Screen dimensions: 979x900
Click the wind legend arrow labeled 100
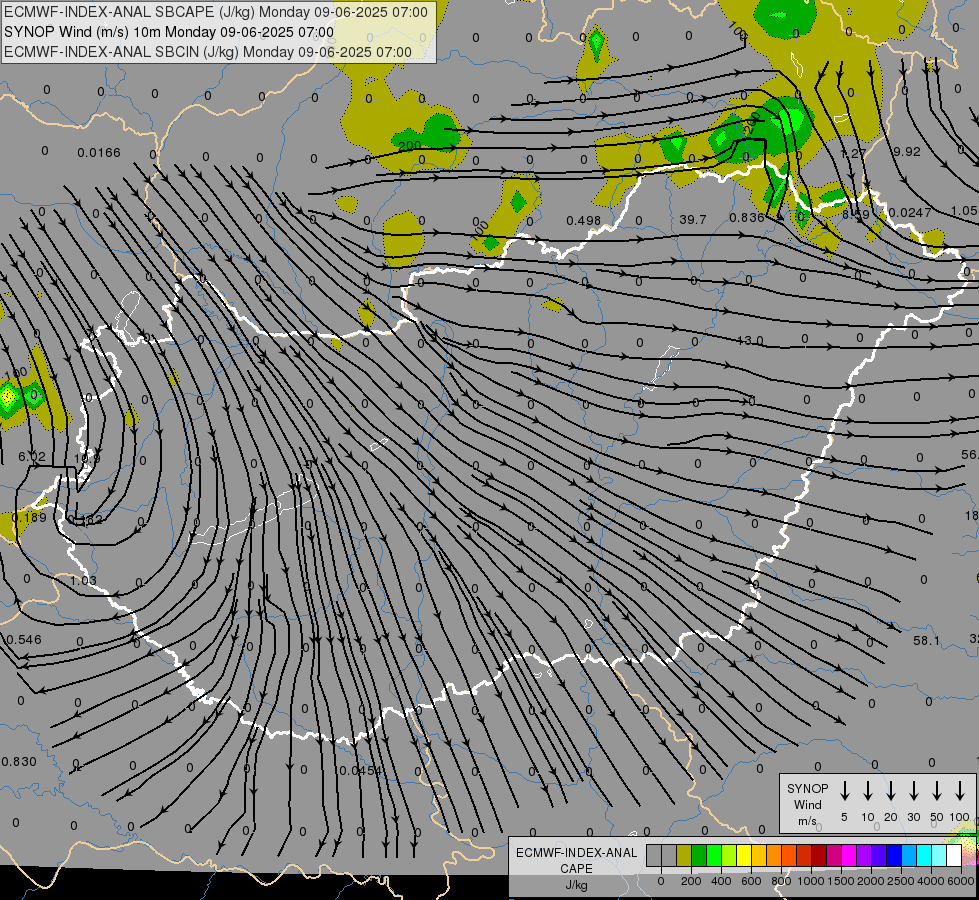960,791
